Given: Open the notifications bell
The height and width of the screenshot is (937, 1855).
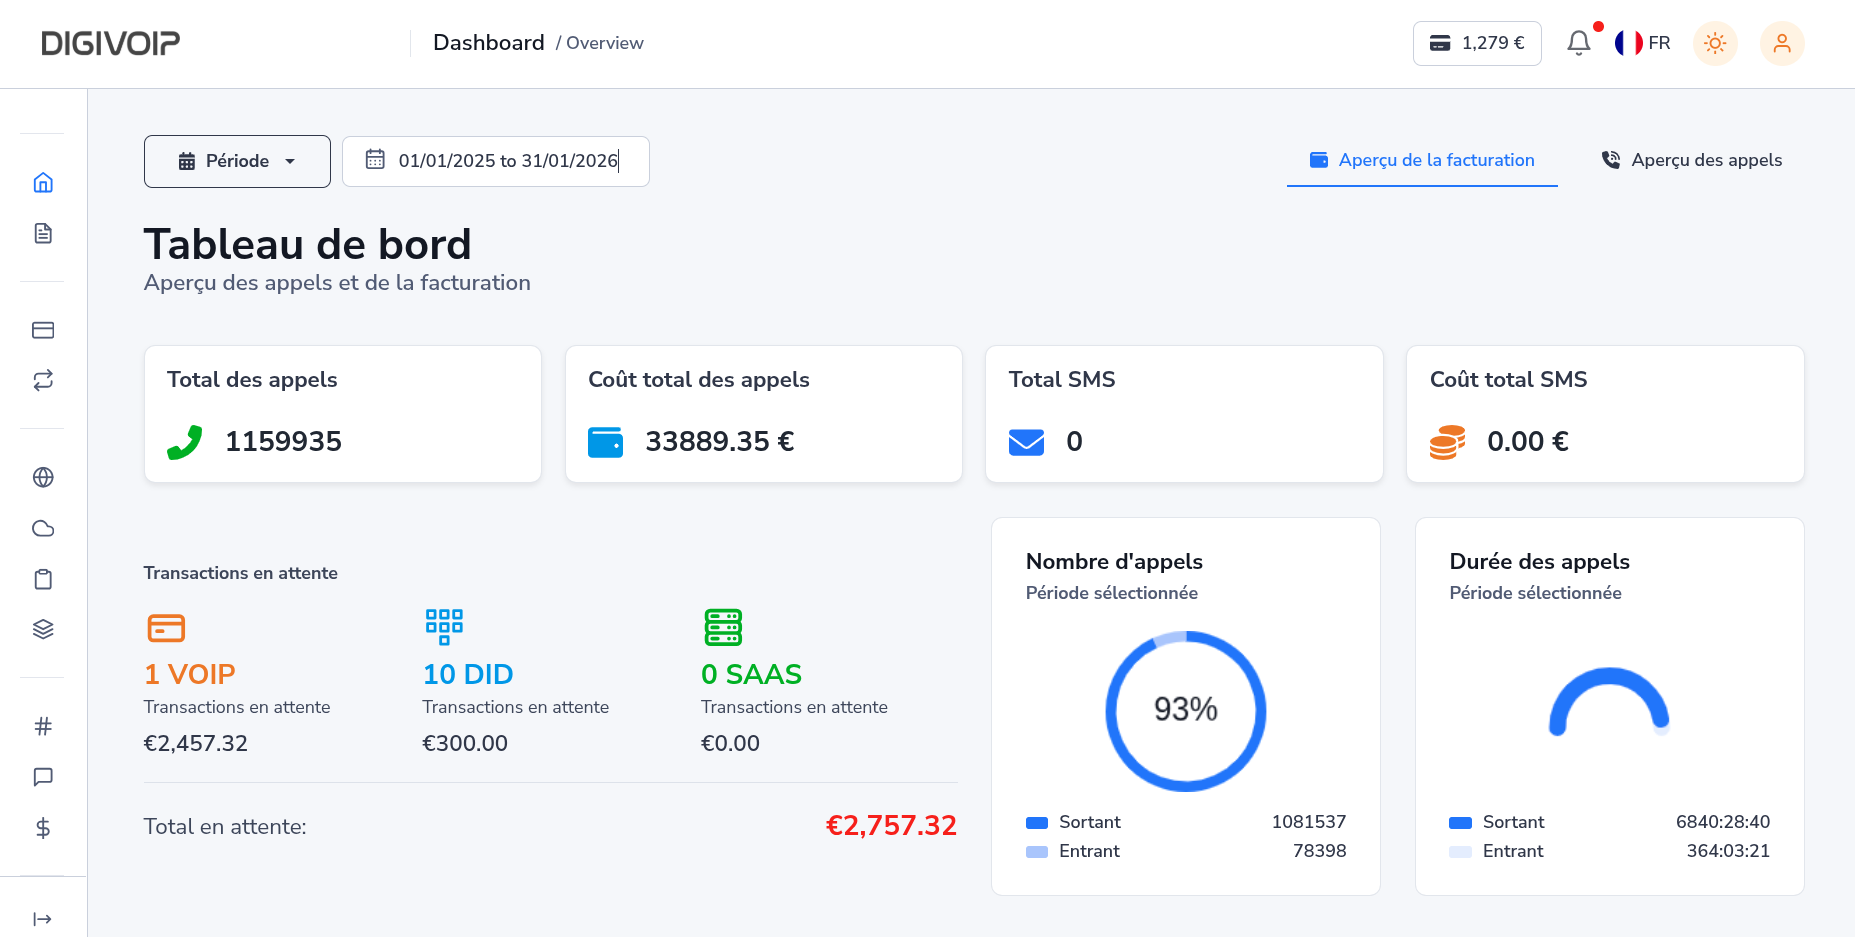Looking at the screenshot, I should click(1579, 43).
